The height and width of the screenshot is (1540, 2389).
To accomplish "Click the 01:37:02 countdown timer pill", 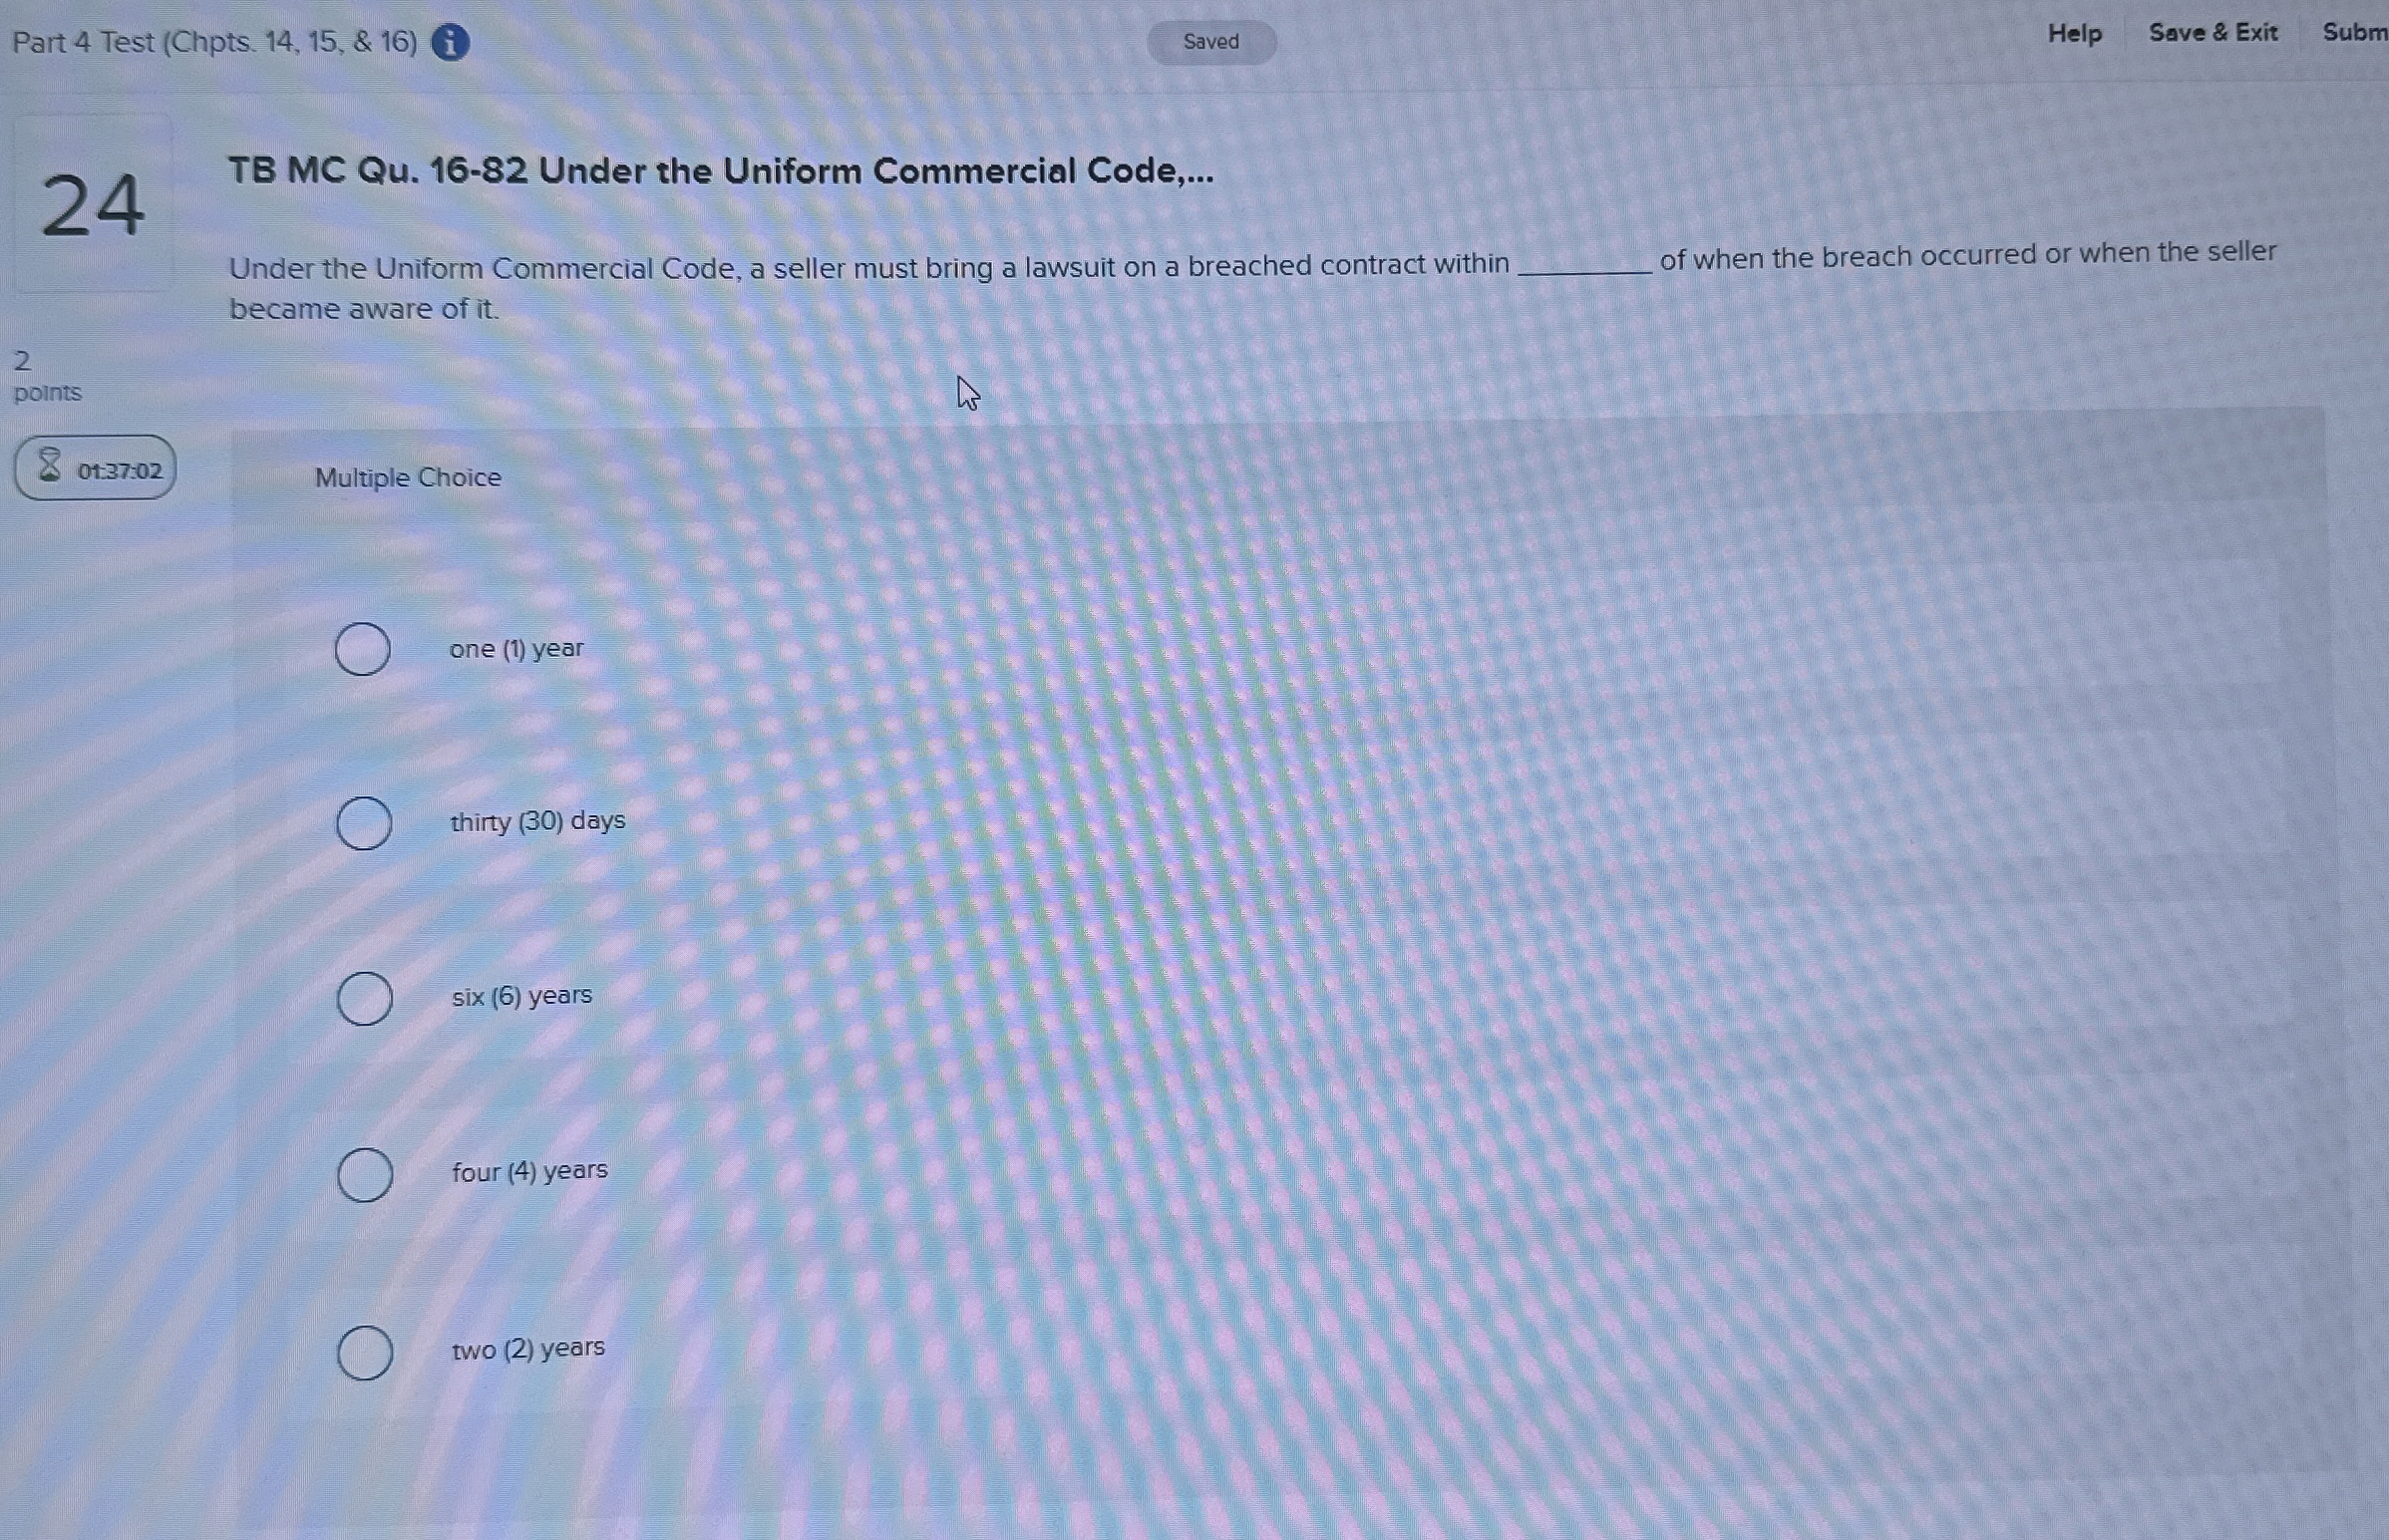I will pos(96,468).
